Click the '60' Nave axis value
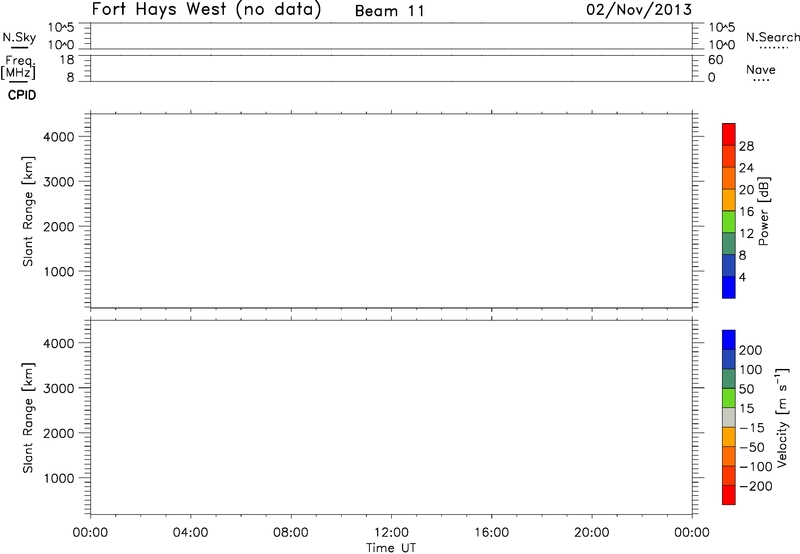800x554 pixels. click(715, 60)
